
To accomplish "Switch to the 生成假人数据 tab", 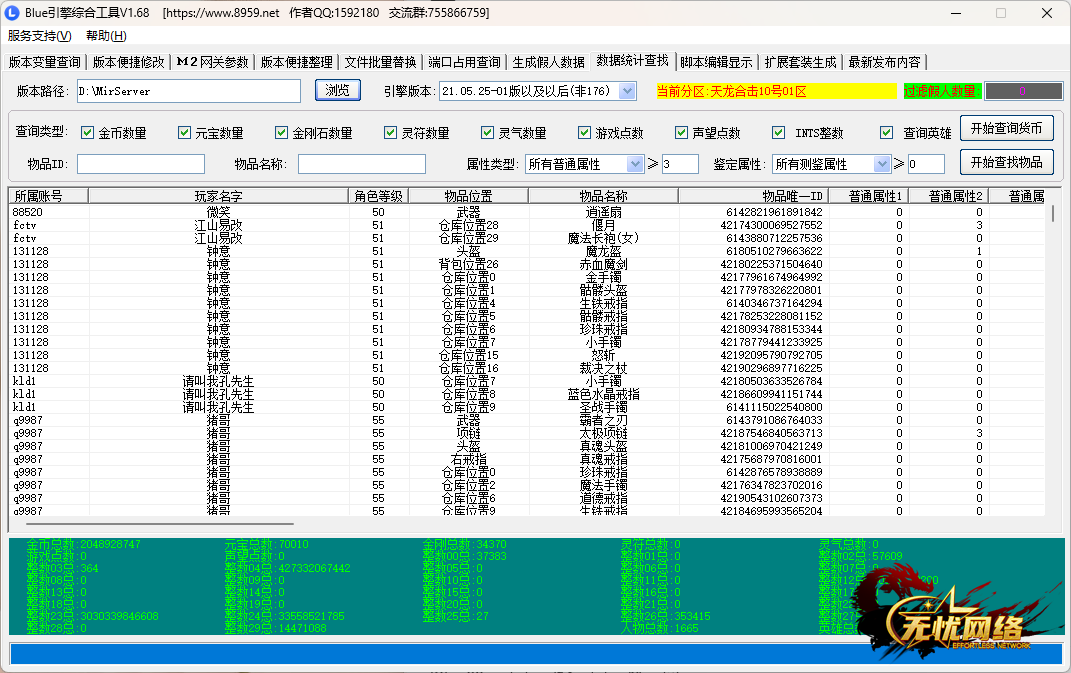I will tap(548, 62).
